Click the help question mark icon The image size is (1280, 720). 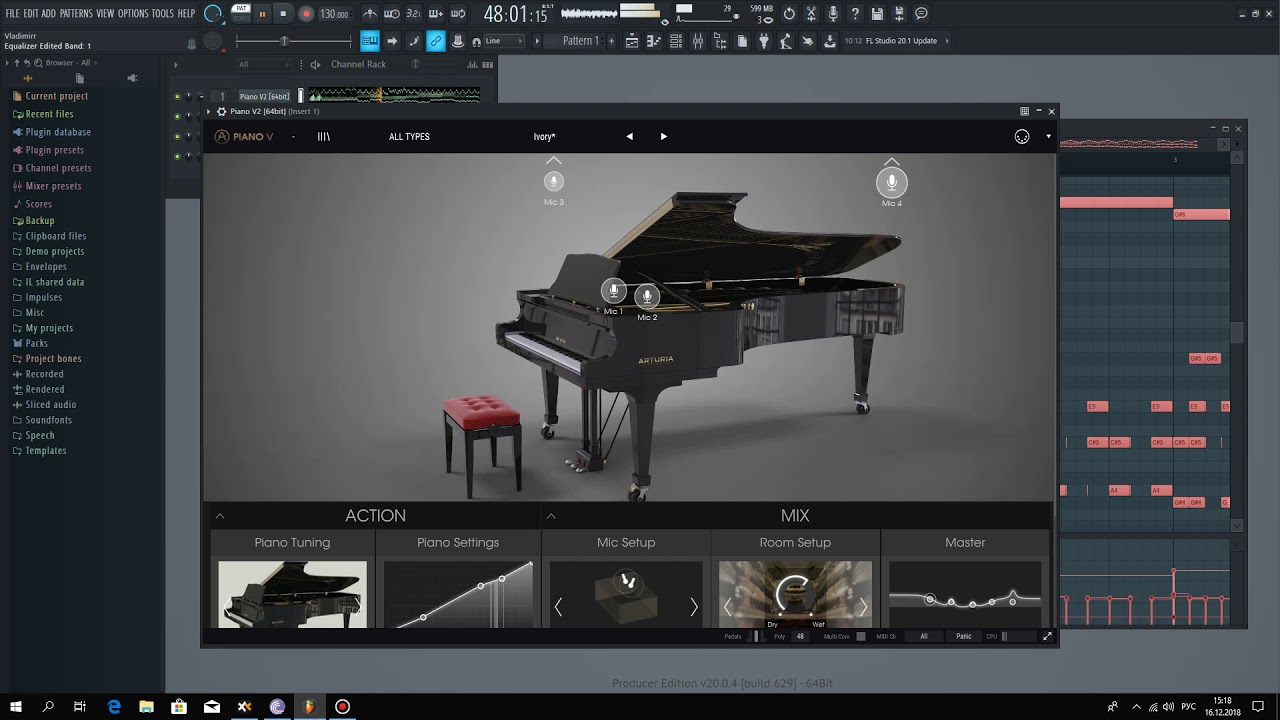(x=855, y=14)
